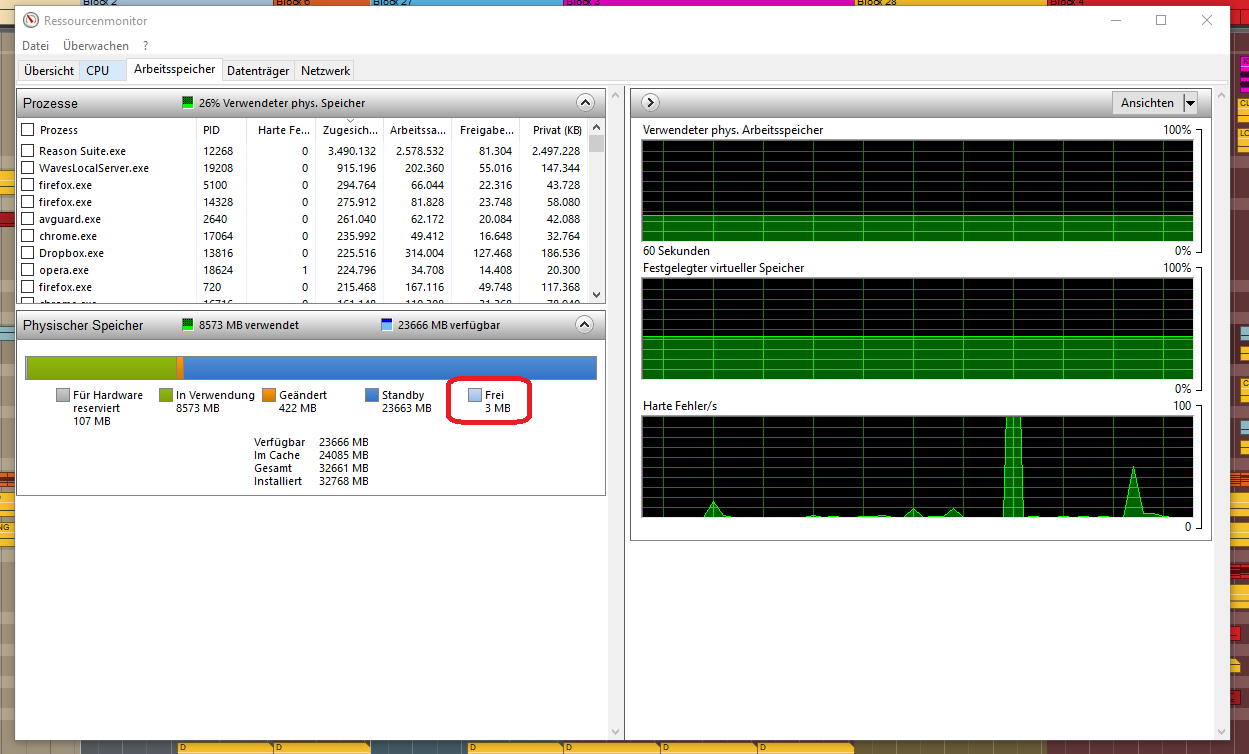1249x754 pixels.
Task: Open the Überwachen menu
Action: [95, 46]
